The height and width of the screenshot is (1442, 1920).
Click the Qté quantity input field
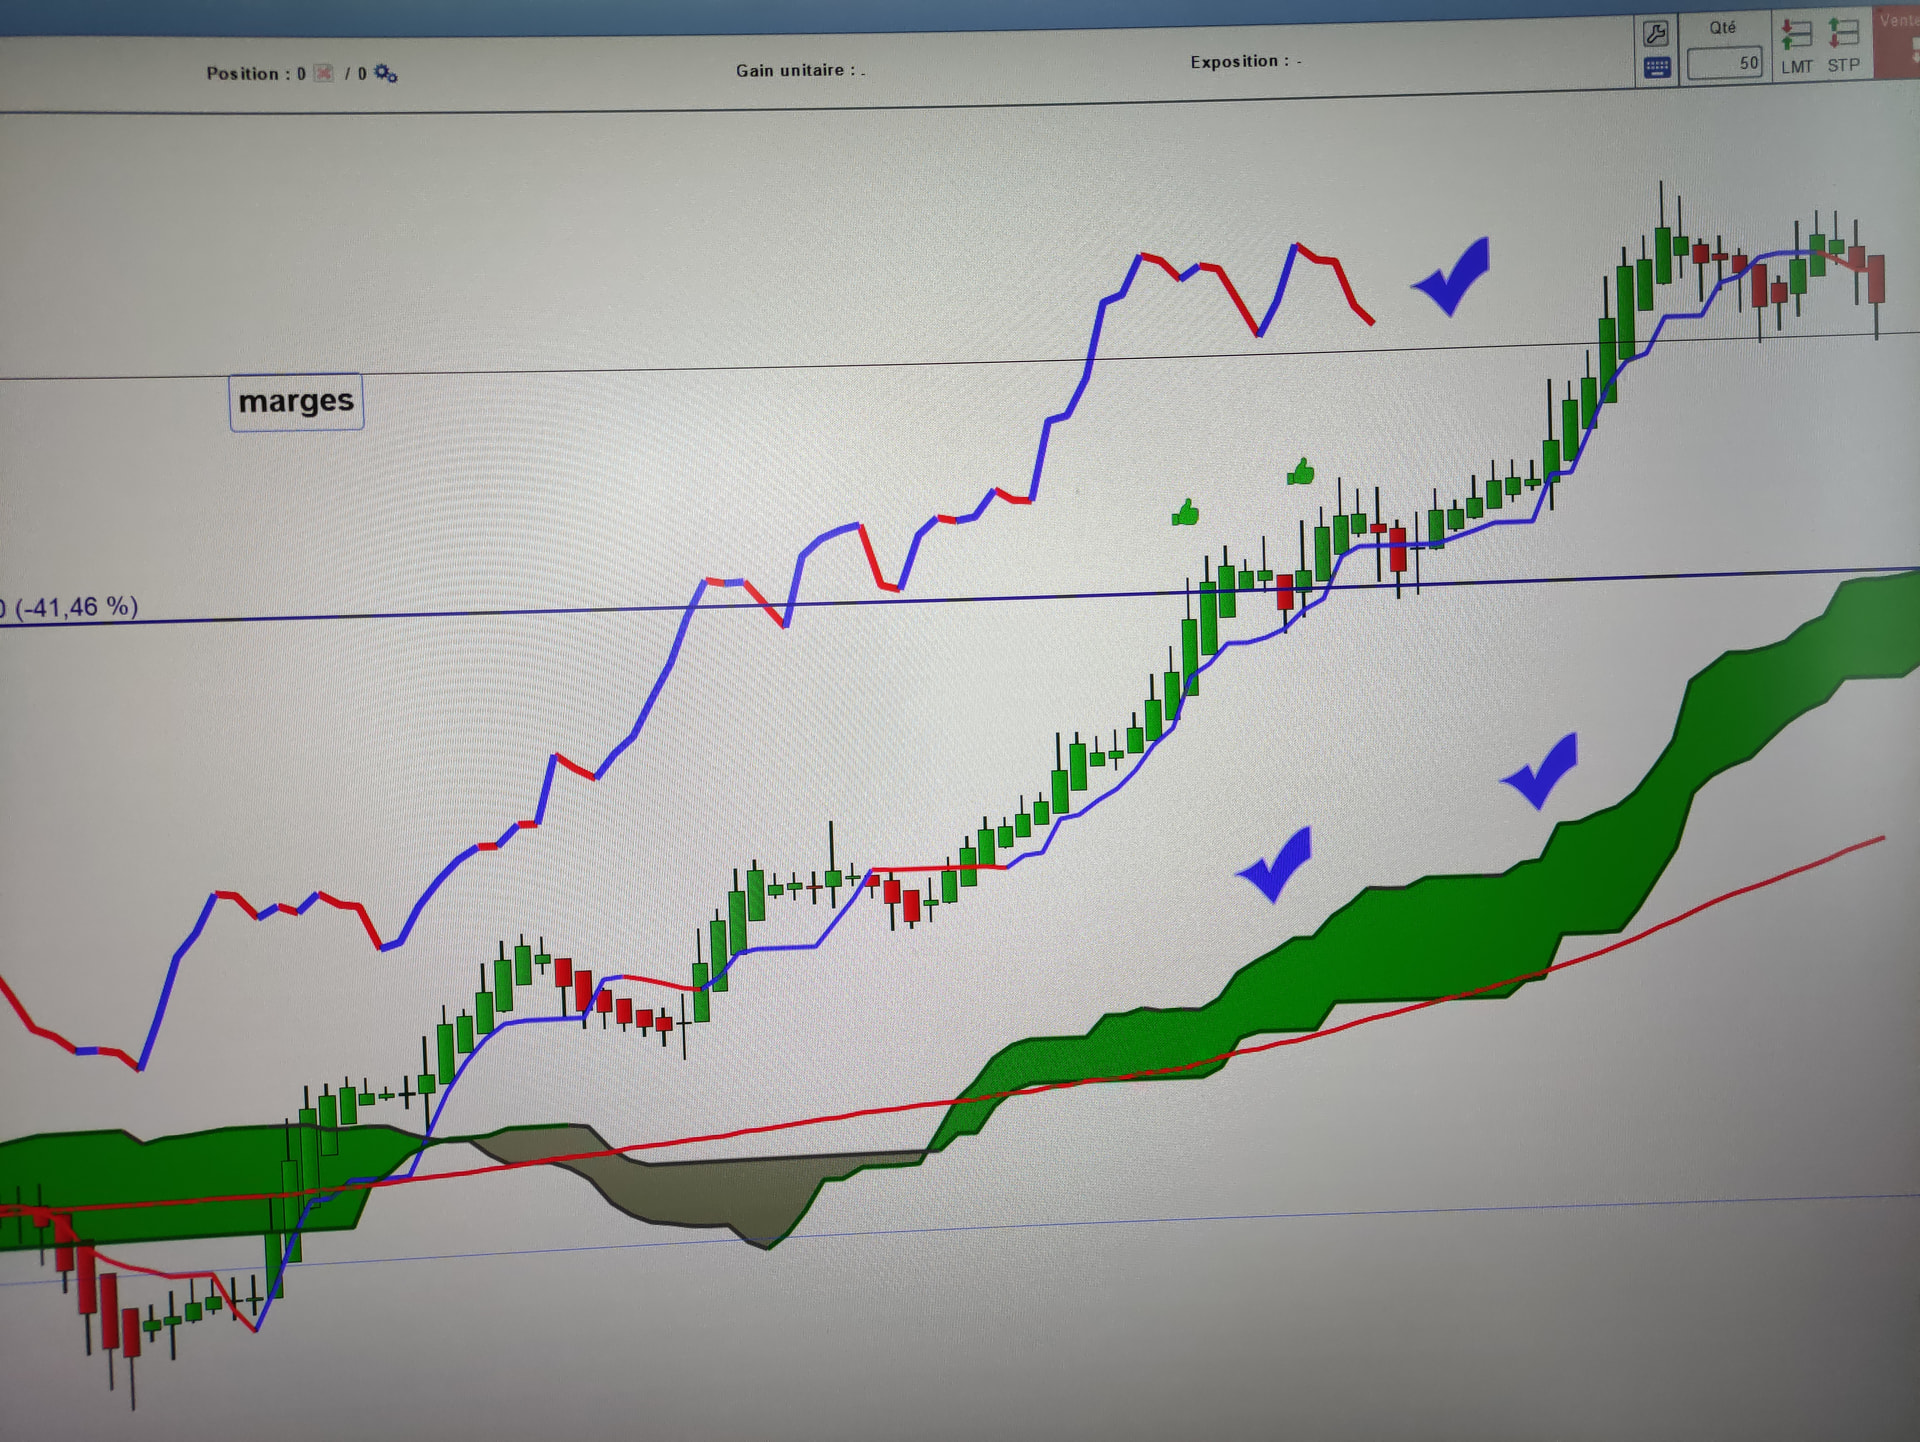1724,63
